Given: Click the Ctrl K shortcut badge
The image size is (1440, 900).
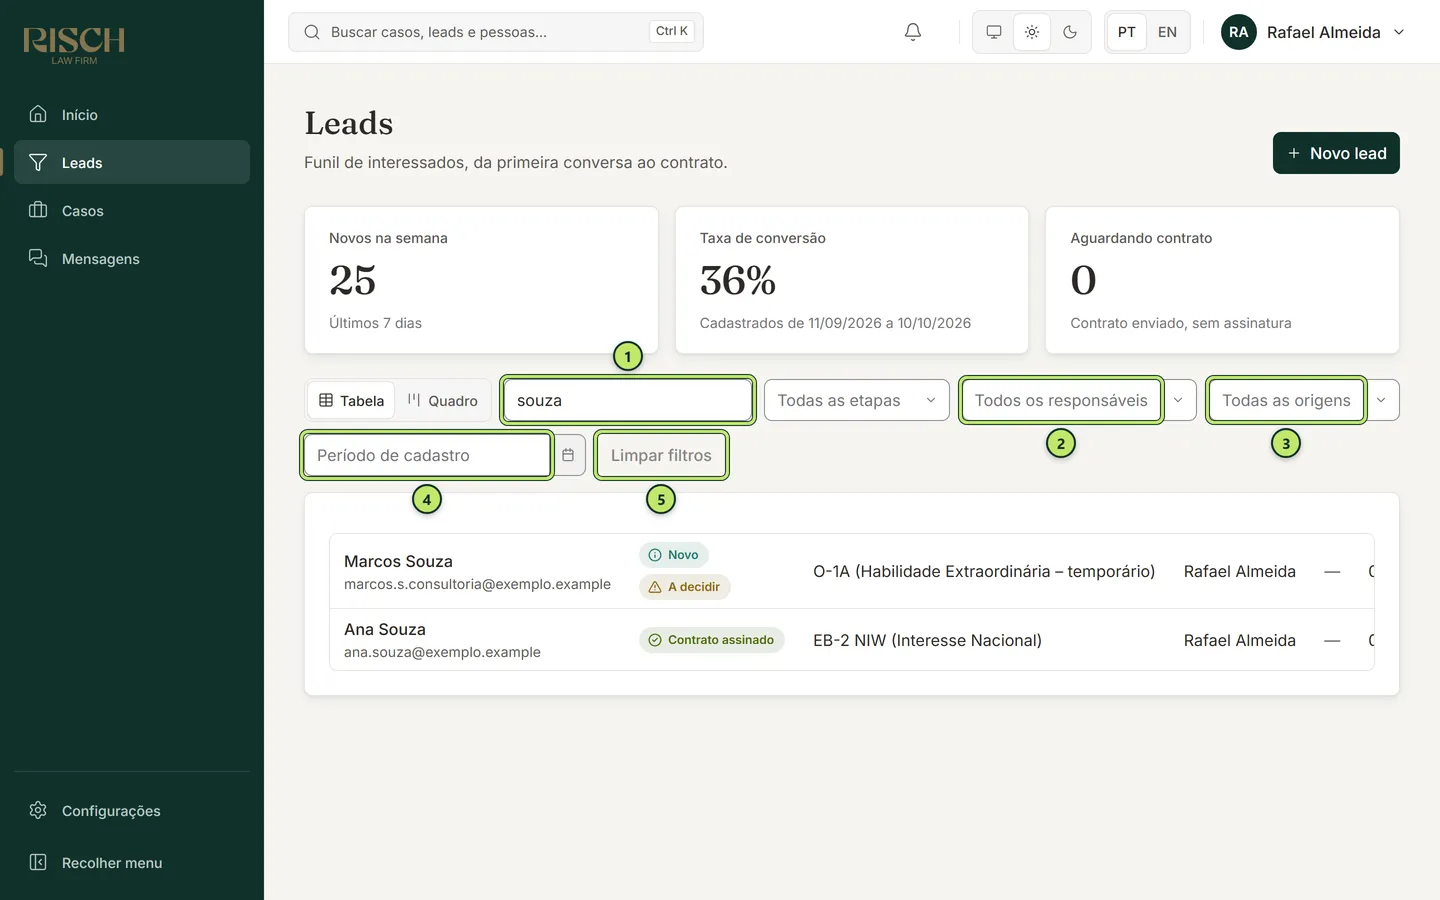Looking at the screenshot, I should click(672, 31).
